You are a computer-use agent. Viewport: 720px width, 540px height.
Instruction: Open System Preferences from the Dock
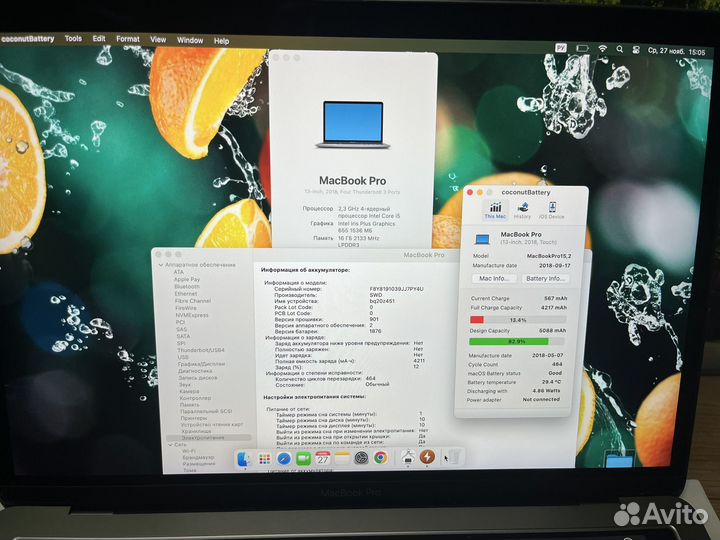click(x=361, y=458)
